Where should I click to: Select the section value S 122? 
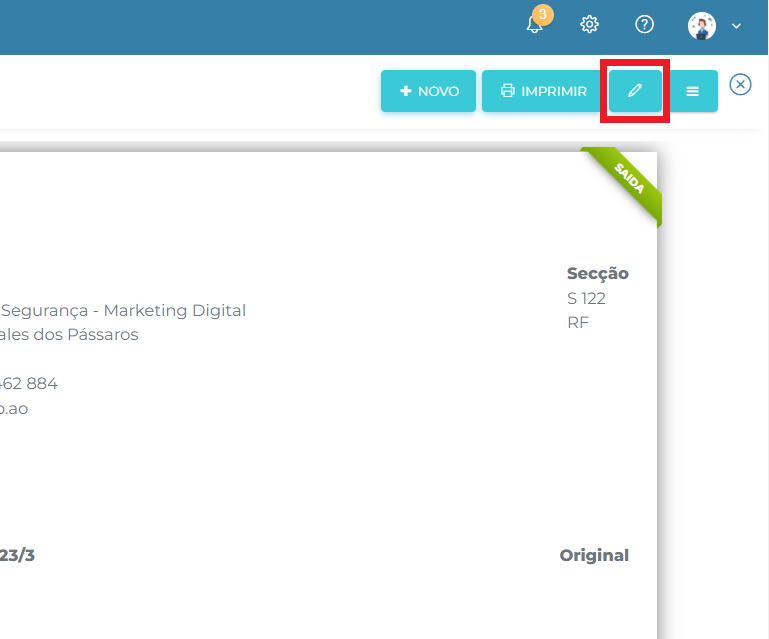coord(586,298)
